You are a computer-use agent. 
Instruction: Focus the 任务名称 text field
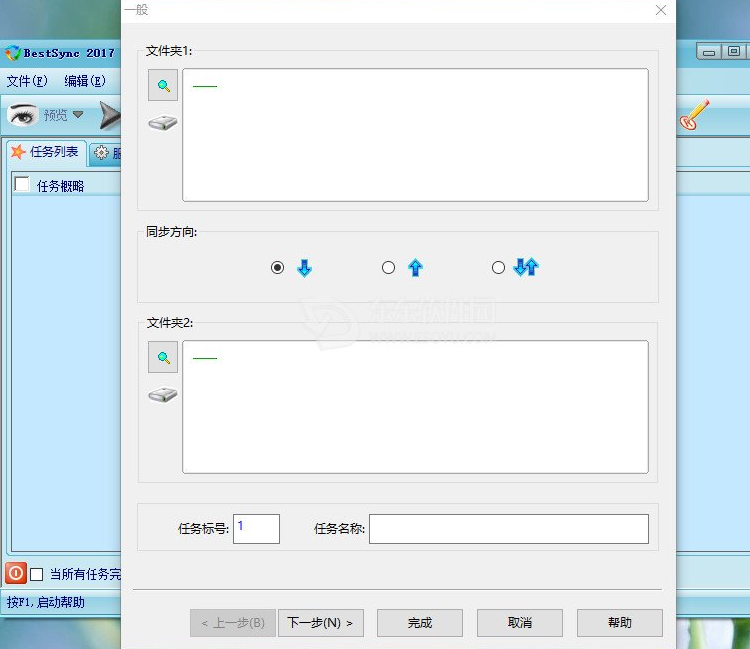click(509, 529)
